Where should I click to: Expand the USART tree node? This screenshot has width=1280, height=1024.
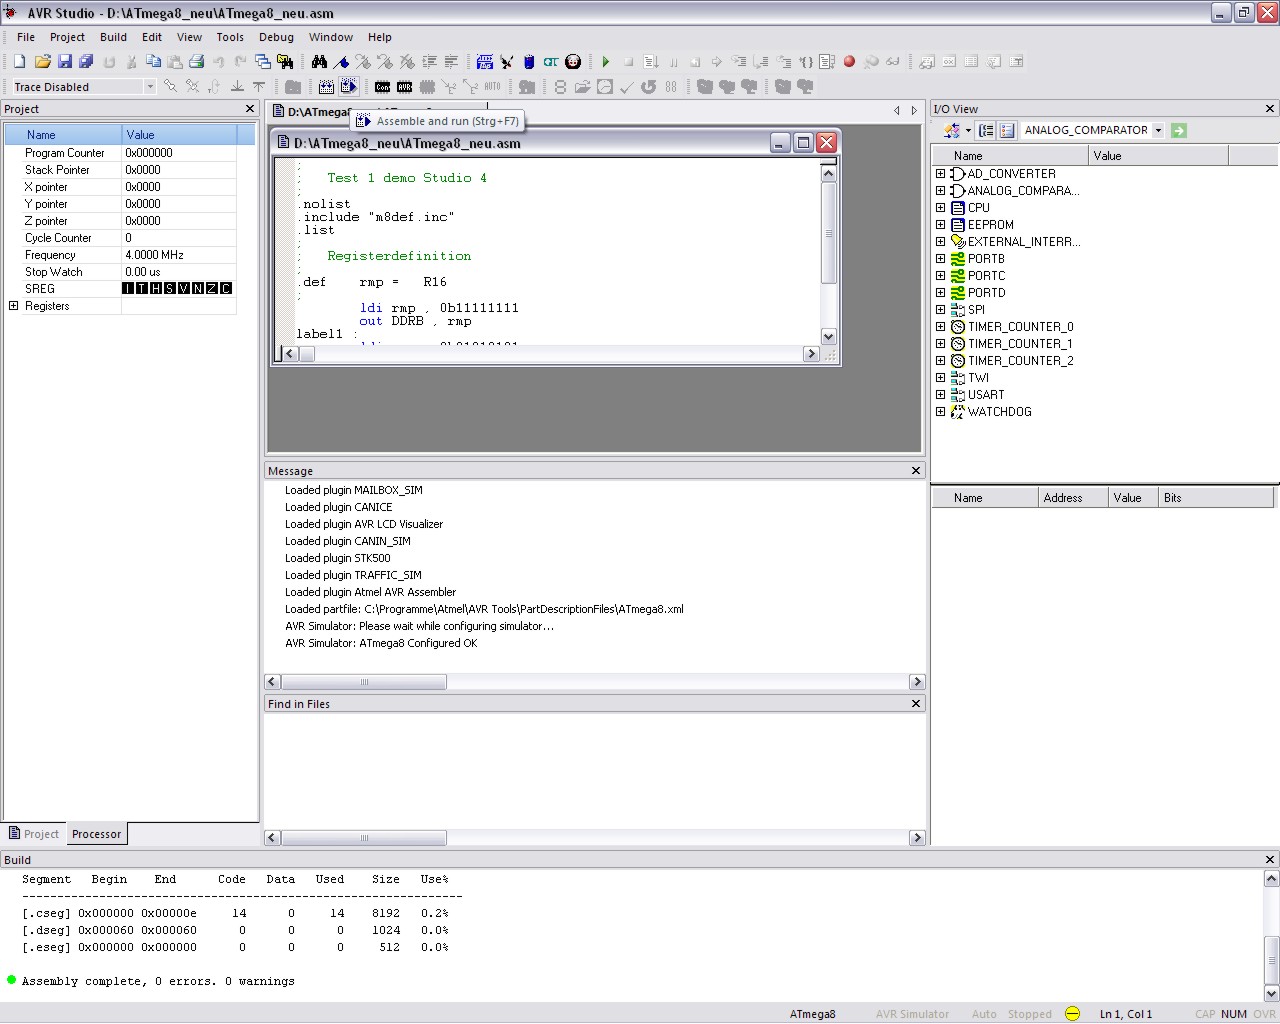point(940,395)
